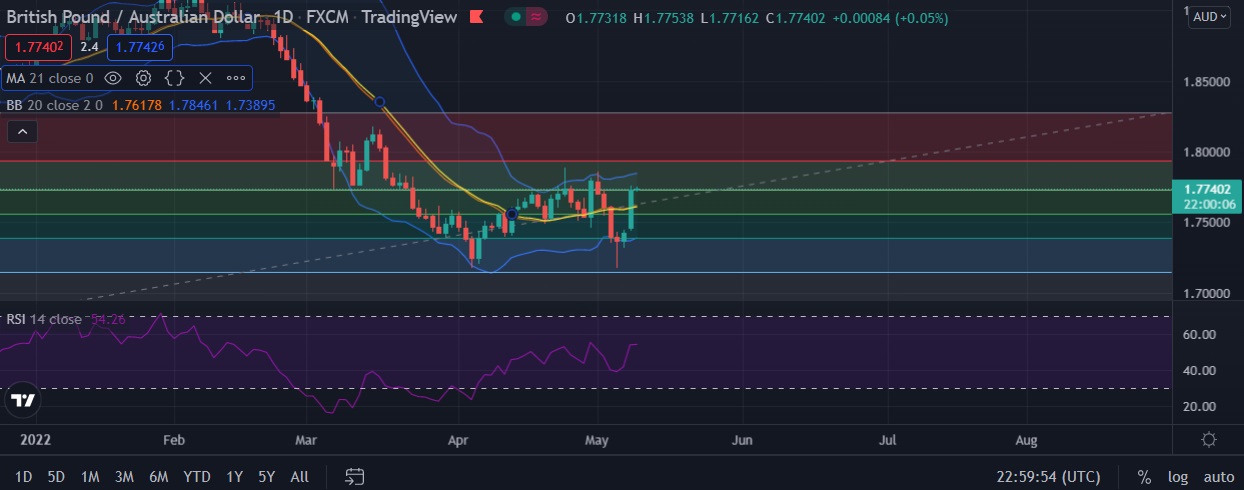Image resolution: width=1244 pixels, height=490 pixels.
Task: Select the RSI 14 close indicator label
Action: tap(44, 319)
